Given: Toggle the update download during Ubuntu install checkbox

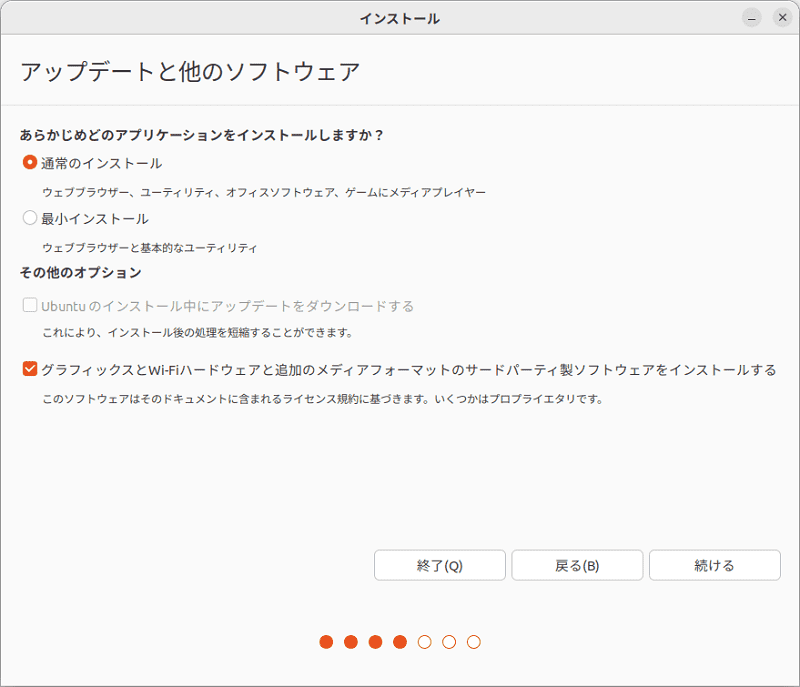Looking at the screenshot, I should tap(30, 306).
